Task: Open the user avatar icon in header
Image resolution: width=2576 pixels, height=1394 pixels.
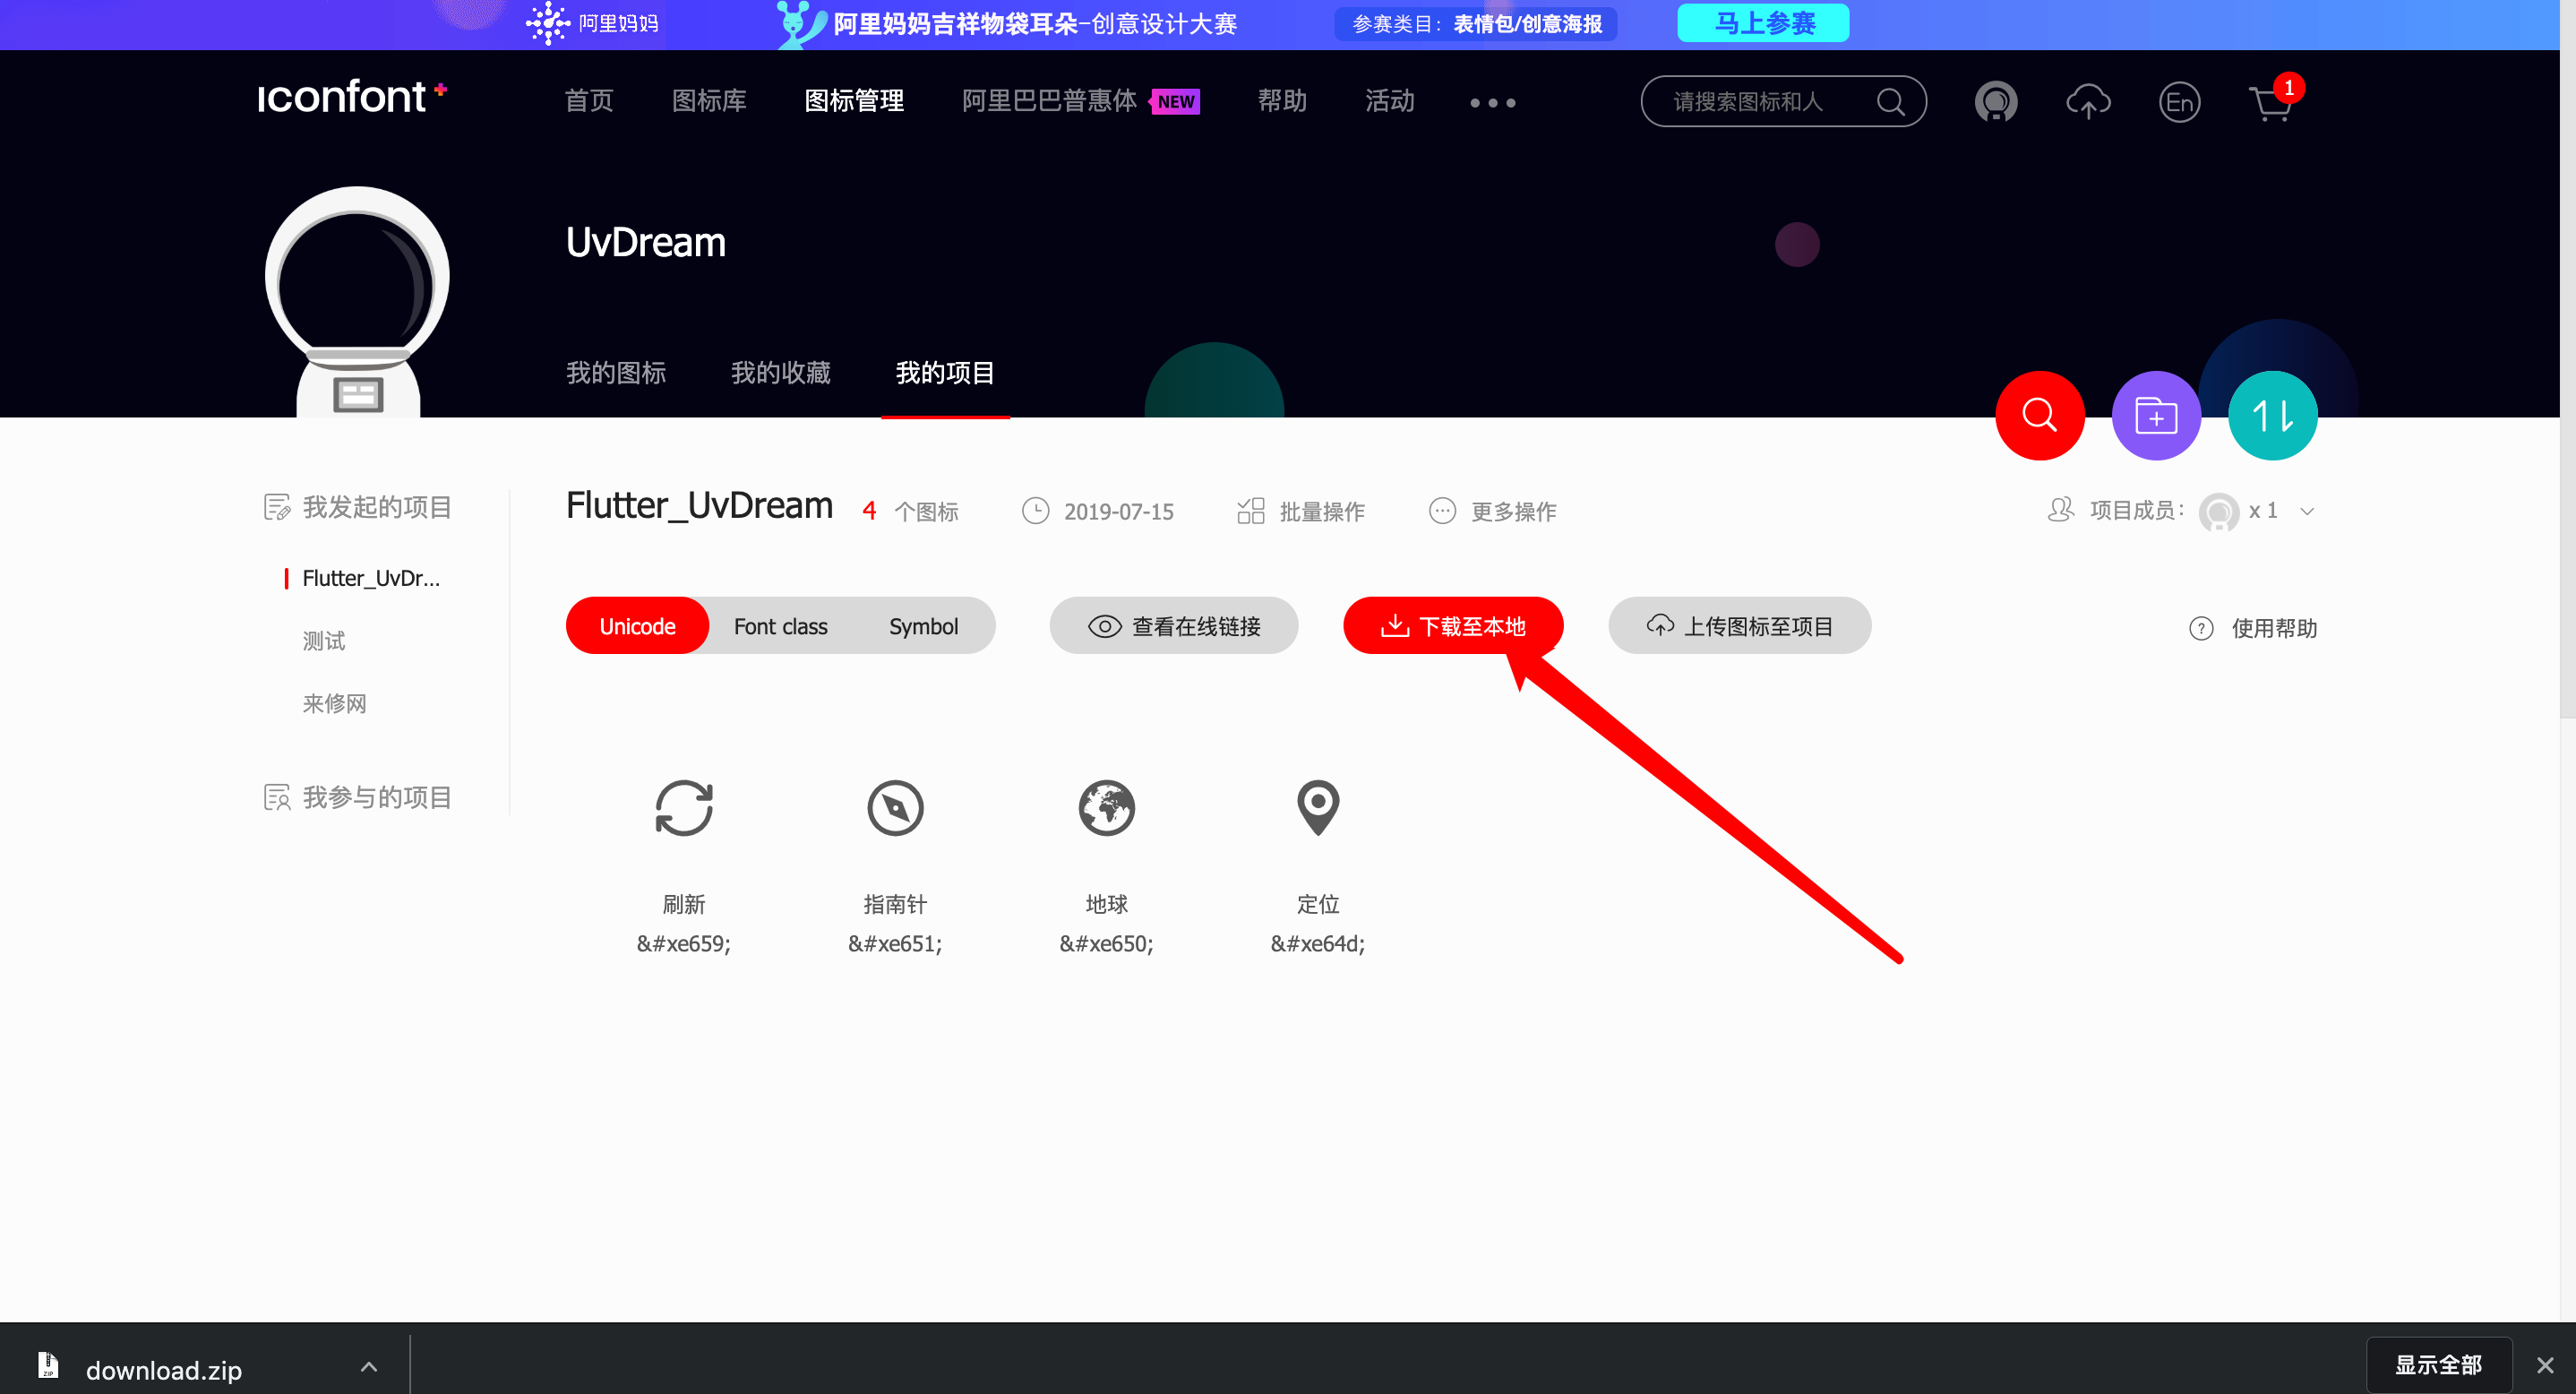Action: click(x=1995, y=102)
